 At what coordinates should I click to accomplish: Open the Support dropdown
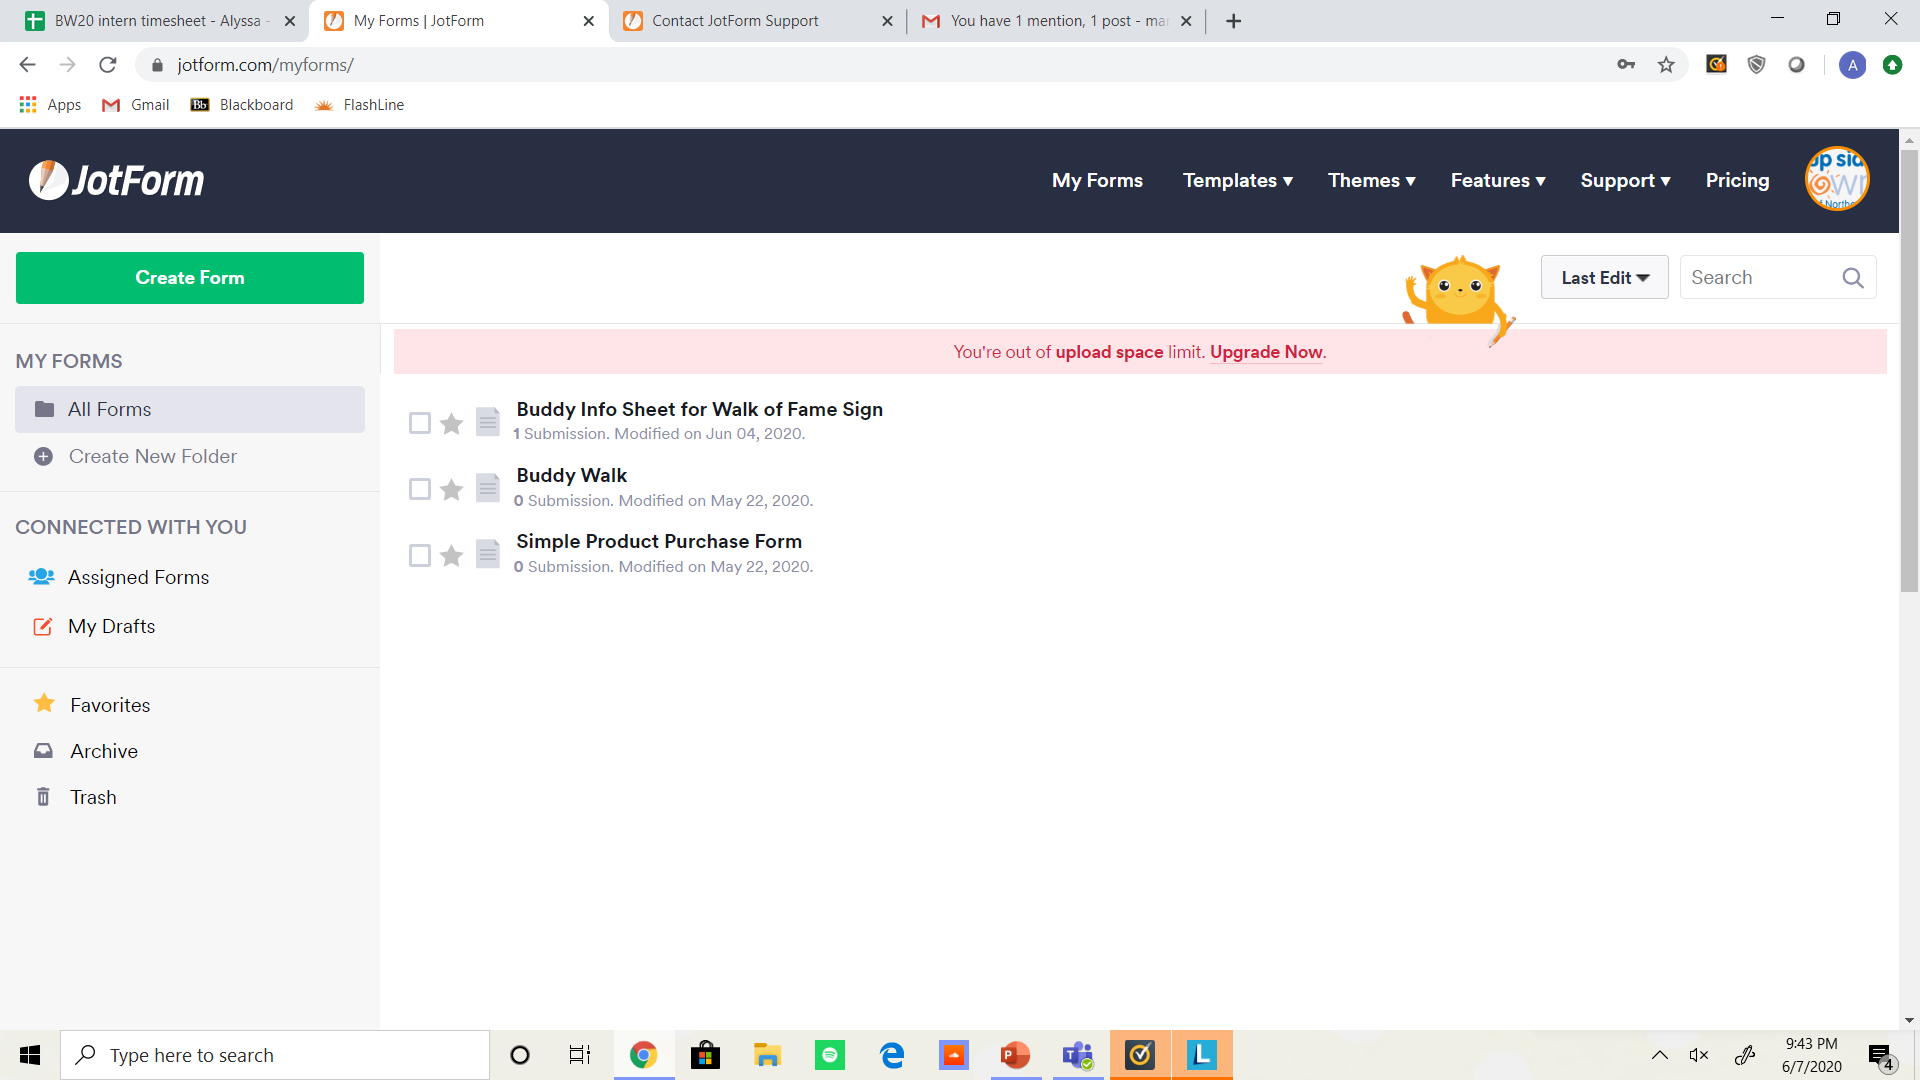pyautogui.click(x=1625, y=180)
